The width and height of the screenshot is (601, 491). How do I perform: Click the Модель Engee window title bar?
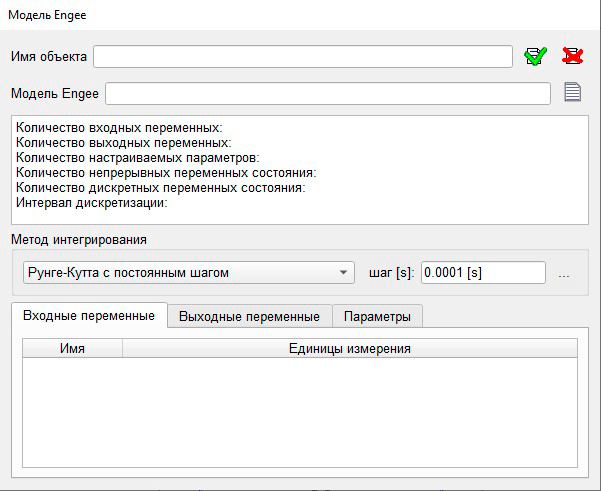click(300, 13)
